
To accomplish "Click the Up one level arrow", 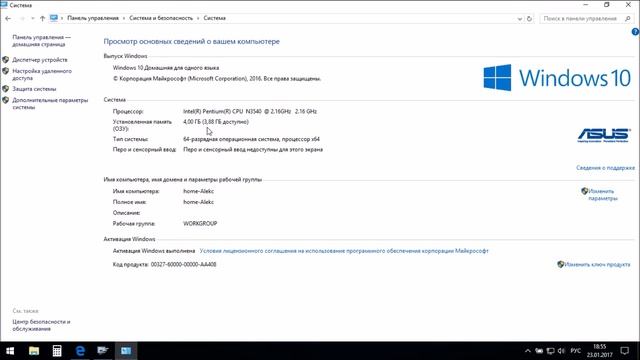I will [42, 18].
